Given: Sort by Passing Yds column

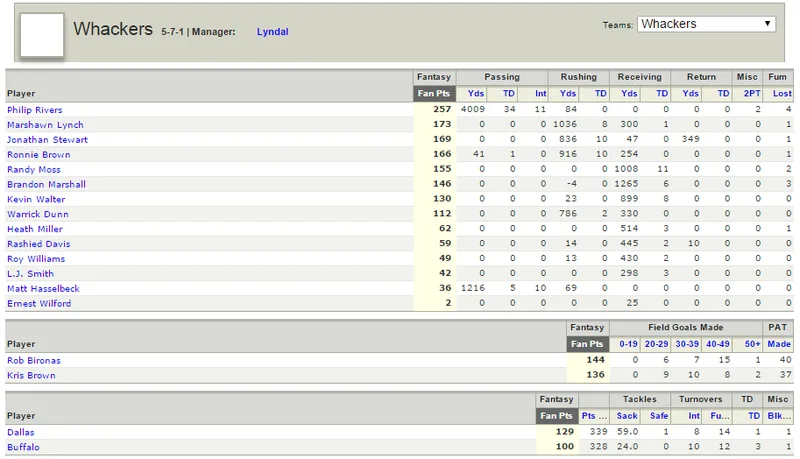Looking at the screenshot, I should point(476,93).
